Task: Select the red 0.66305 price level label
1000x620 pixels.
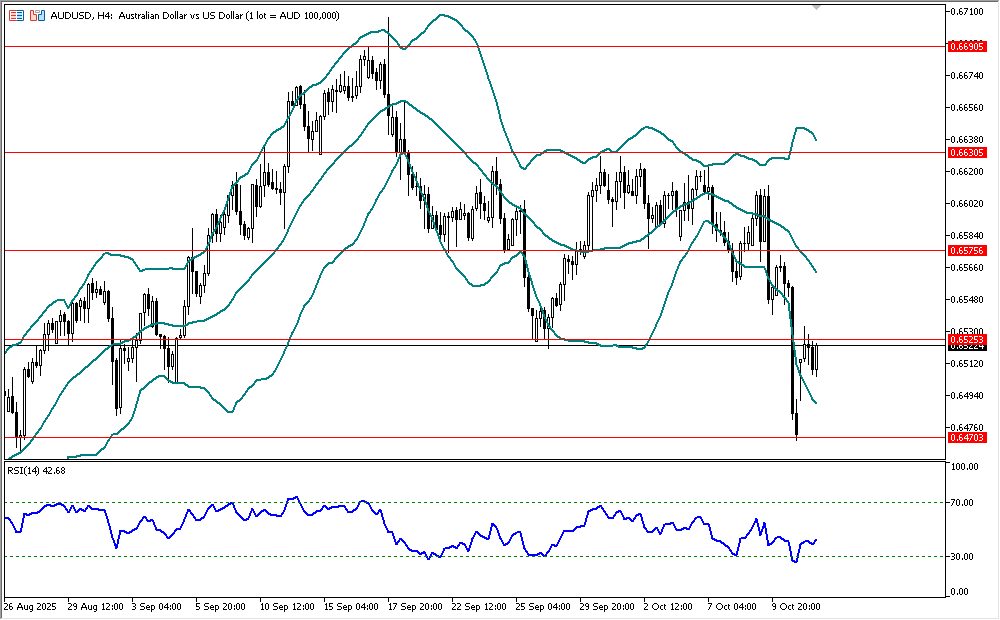Action: (967, 153)
